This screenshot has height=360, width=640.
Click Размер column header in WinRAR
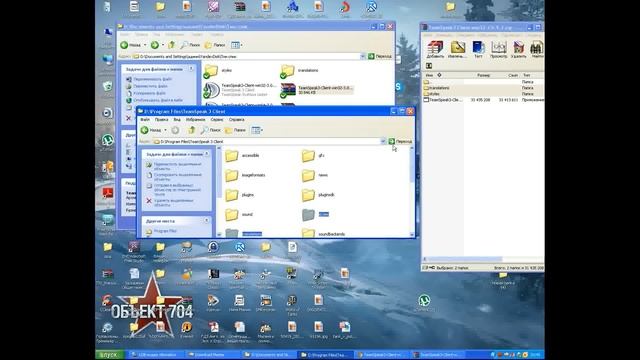pyautogui.click(x=483, y=75)
